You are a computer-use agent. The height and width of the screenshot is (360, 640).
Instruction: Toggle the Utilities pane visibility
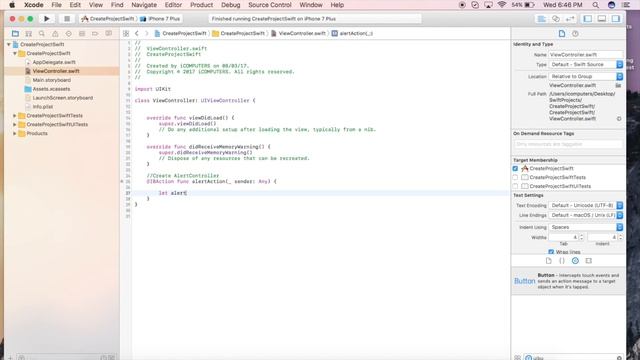coord(616,19)
